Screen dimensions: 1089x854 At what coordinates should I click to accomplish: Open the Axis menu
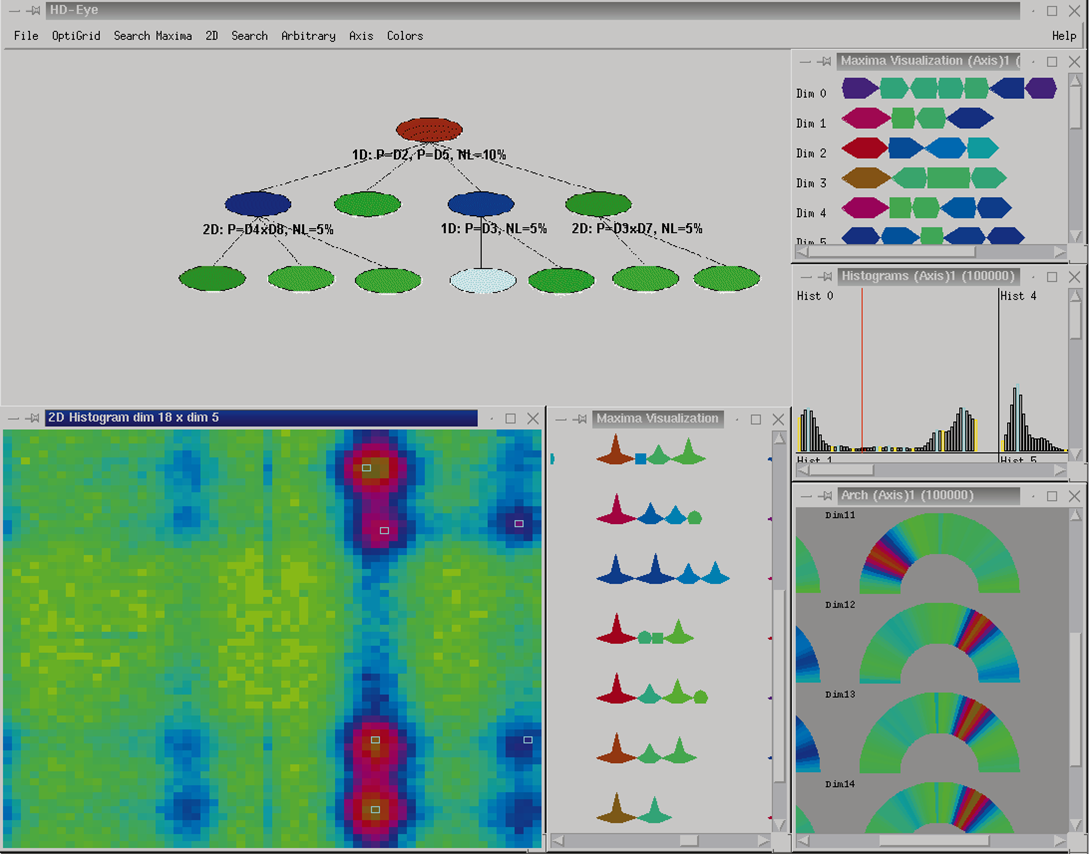[361, 35]
